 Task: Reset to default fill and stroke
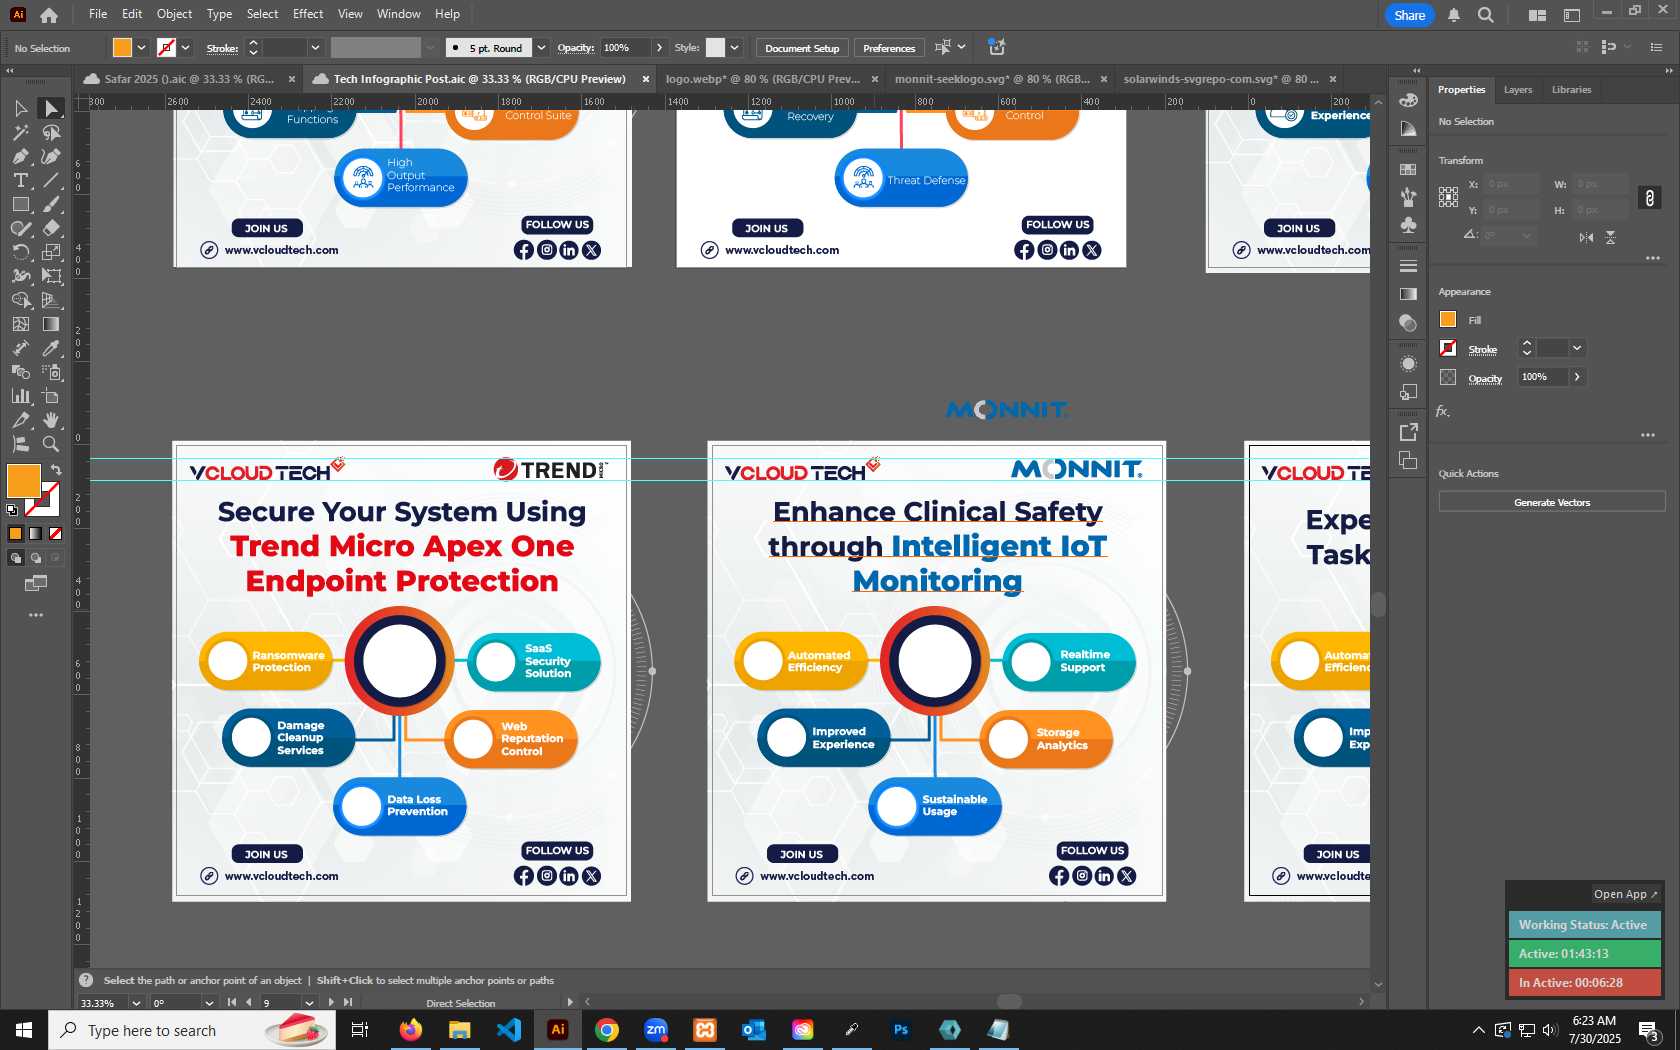point(12,510)
